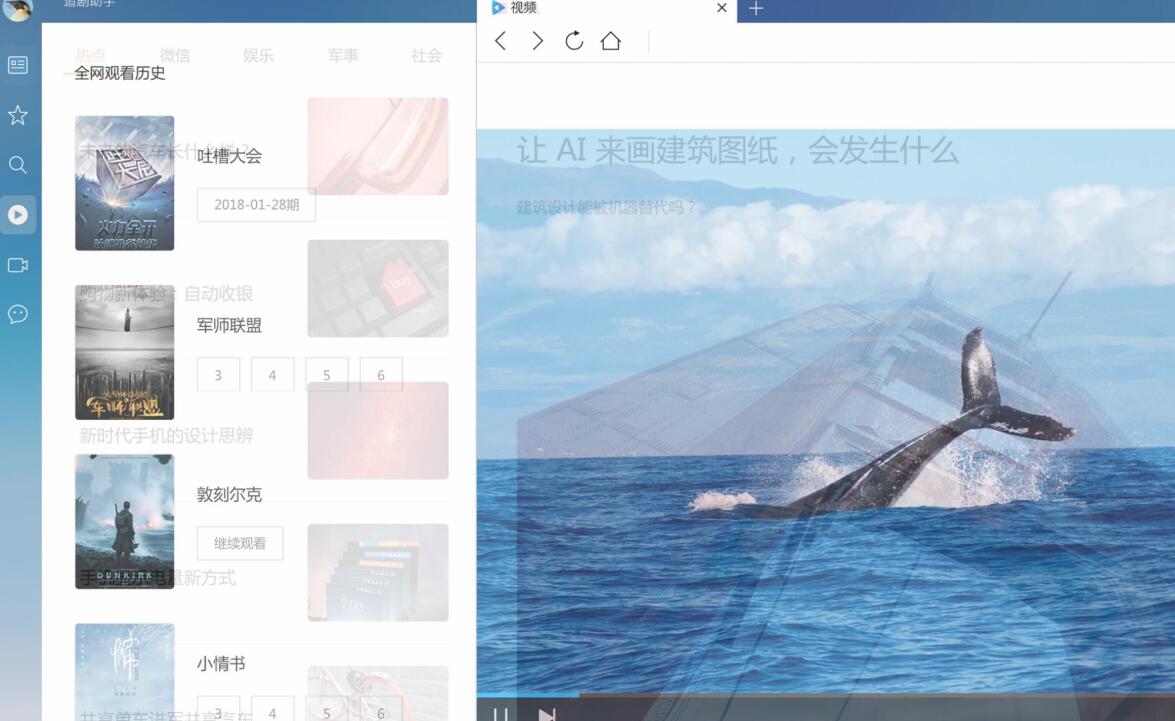Open the news feed sidebar icon
The height and width of the screenshot is (721, 1175).
click(x=18, y=65)
